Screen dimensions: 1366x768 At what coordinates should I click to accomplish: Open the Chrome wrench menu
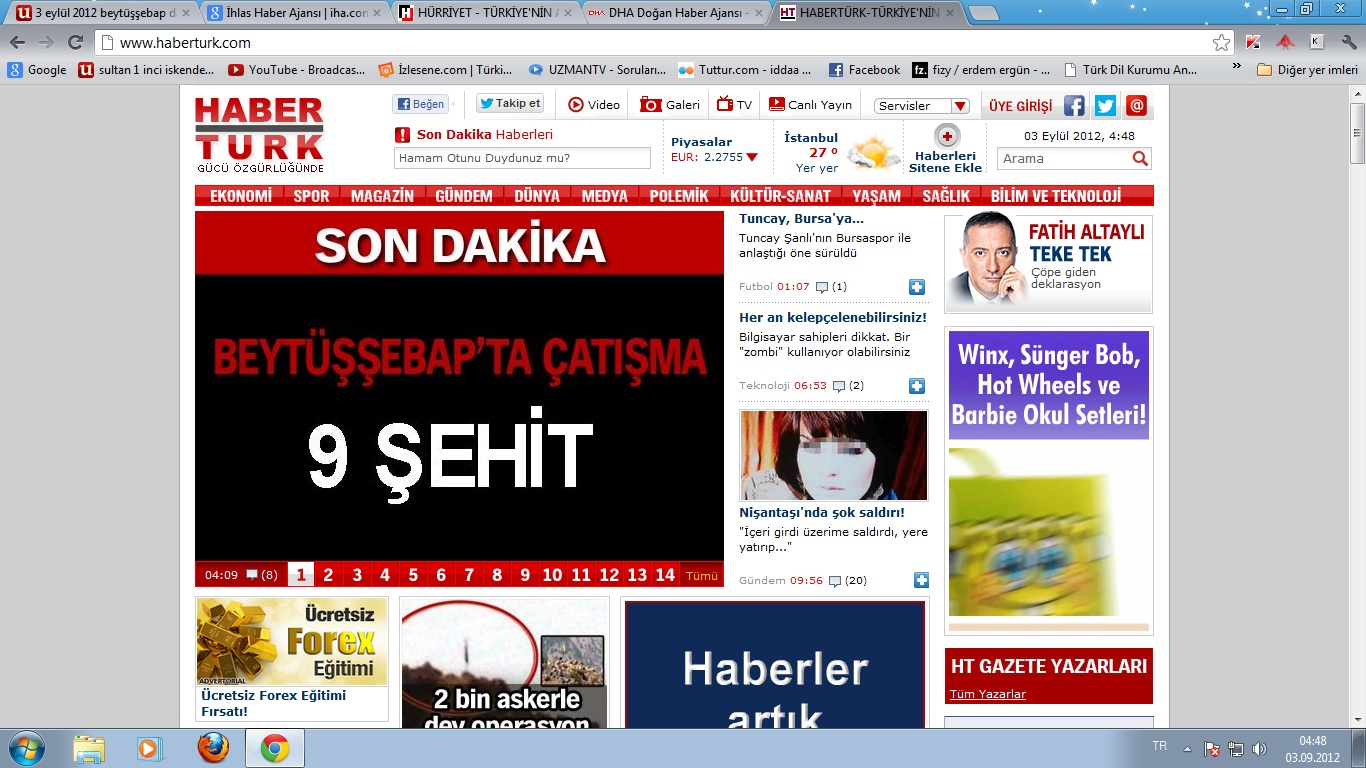[x=1348, y=42]
